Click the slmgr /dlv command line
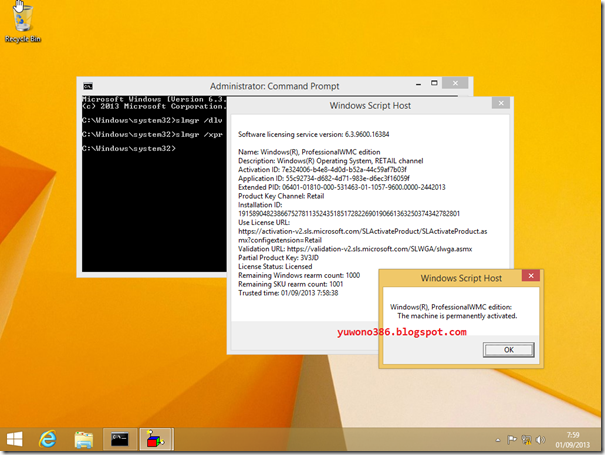Viewport: 605px width, 455px height. (152, 120)
